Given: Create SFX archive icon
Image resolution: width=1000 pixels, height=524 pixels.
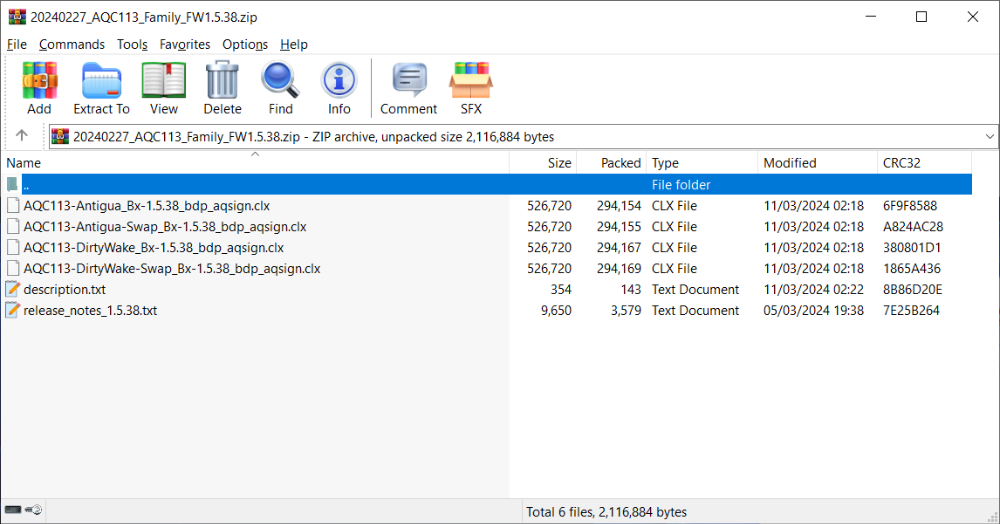Looking at the screenshot, I should pyautogui.click(x=470, y=80).
